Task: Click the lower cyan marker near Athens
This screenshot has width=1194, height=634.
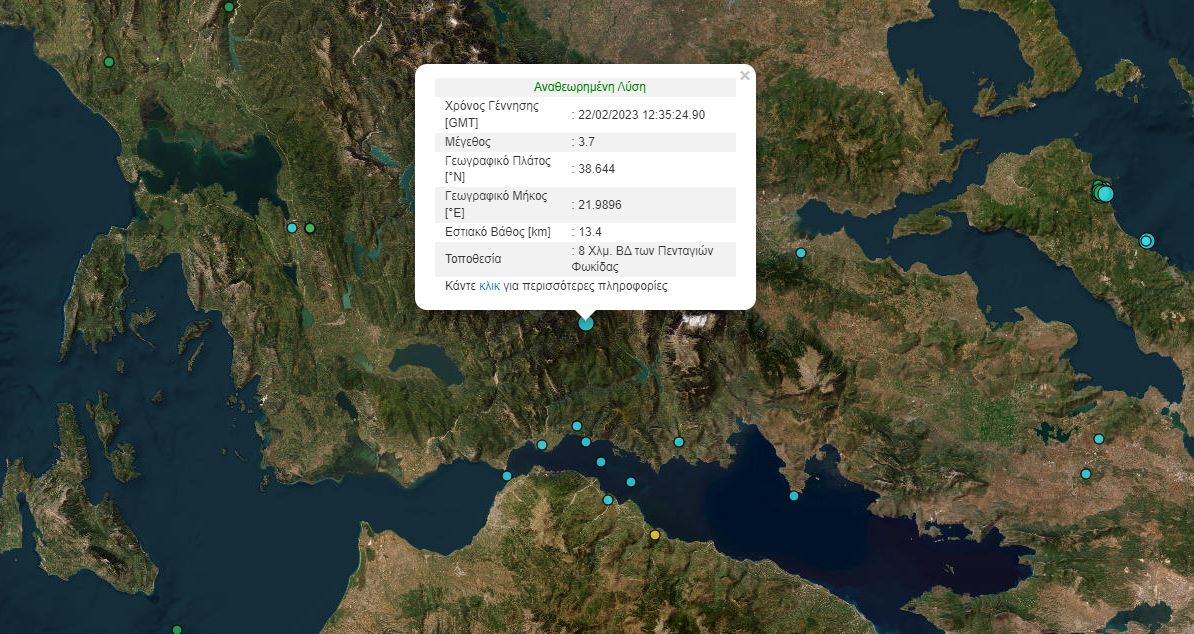Action: click(1086, 474)
